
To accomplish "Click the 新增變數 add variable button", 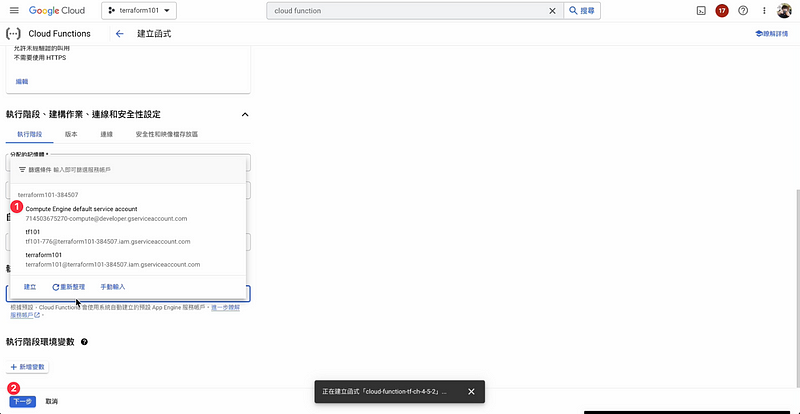I will pyautogui.click(x=28, y=367).
